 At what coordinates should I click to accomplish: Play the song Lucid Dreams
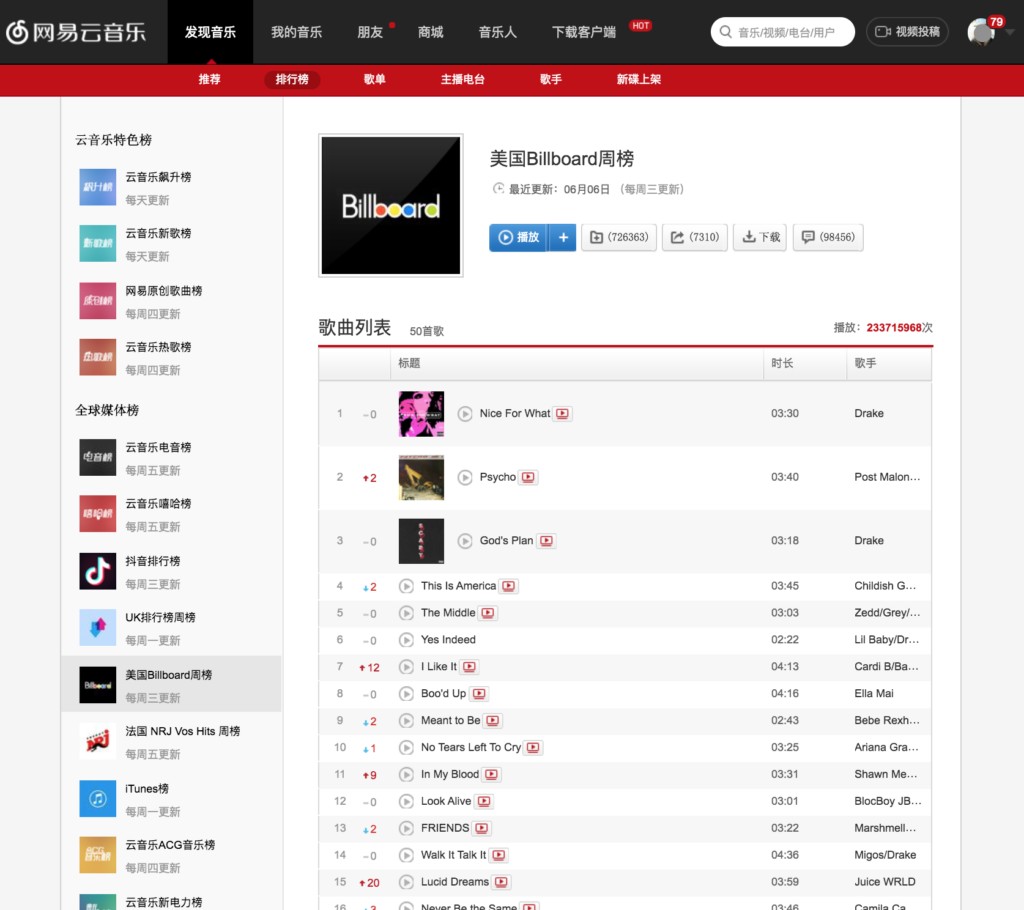point(406,883)
